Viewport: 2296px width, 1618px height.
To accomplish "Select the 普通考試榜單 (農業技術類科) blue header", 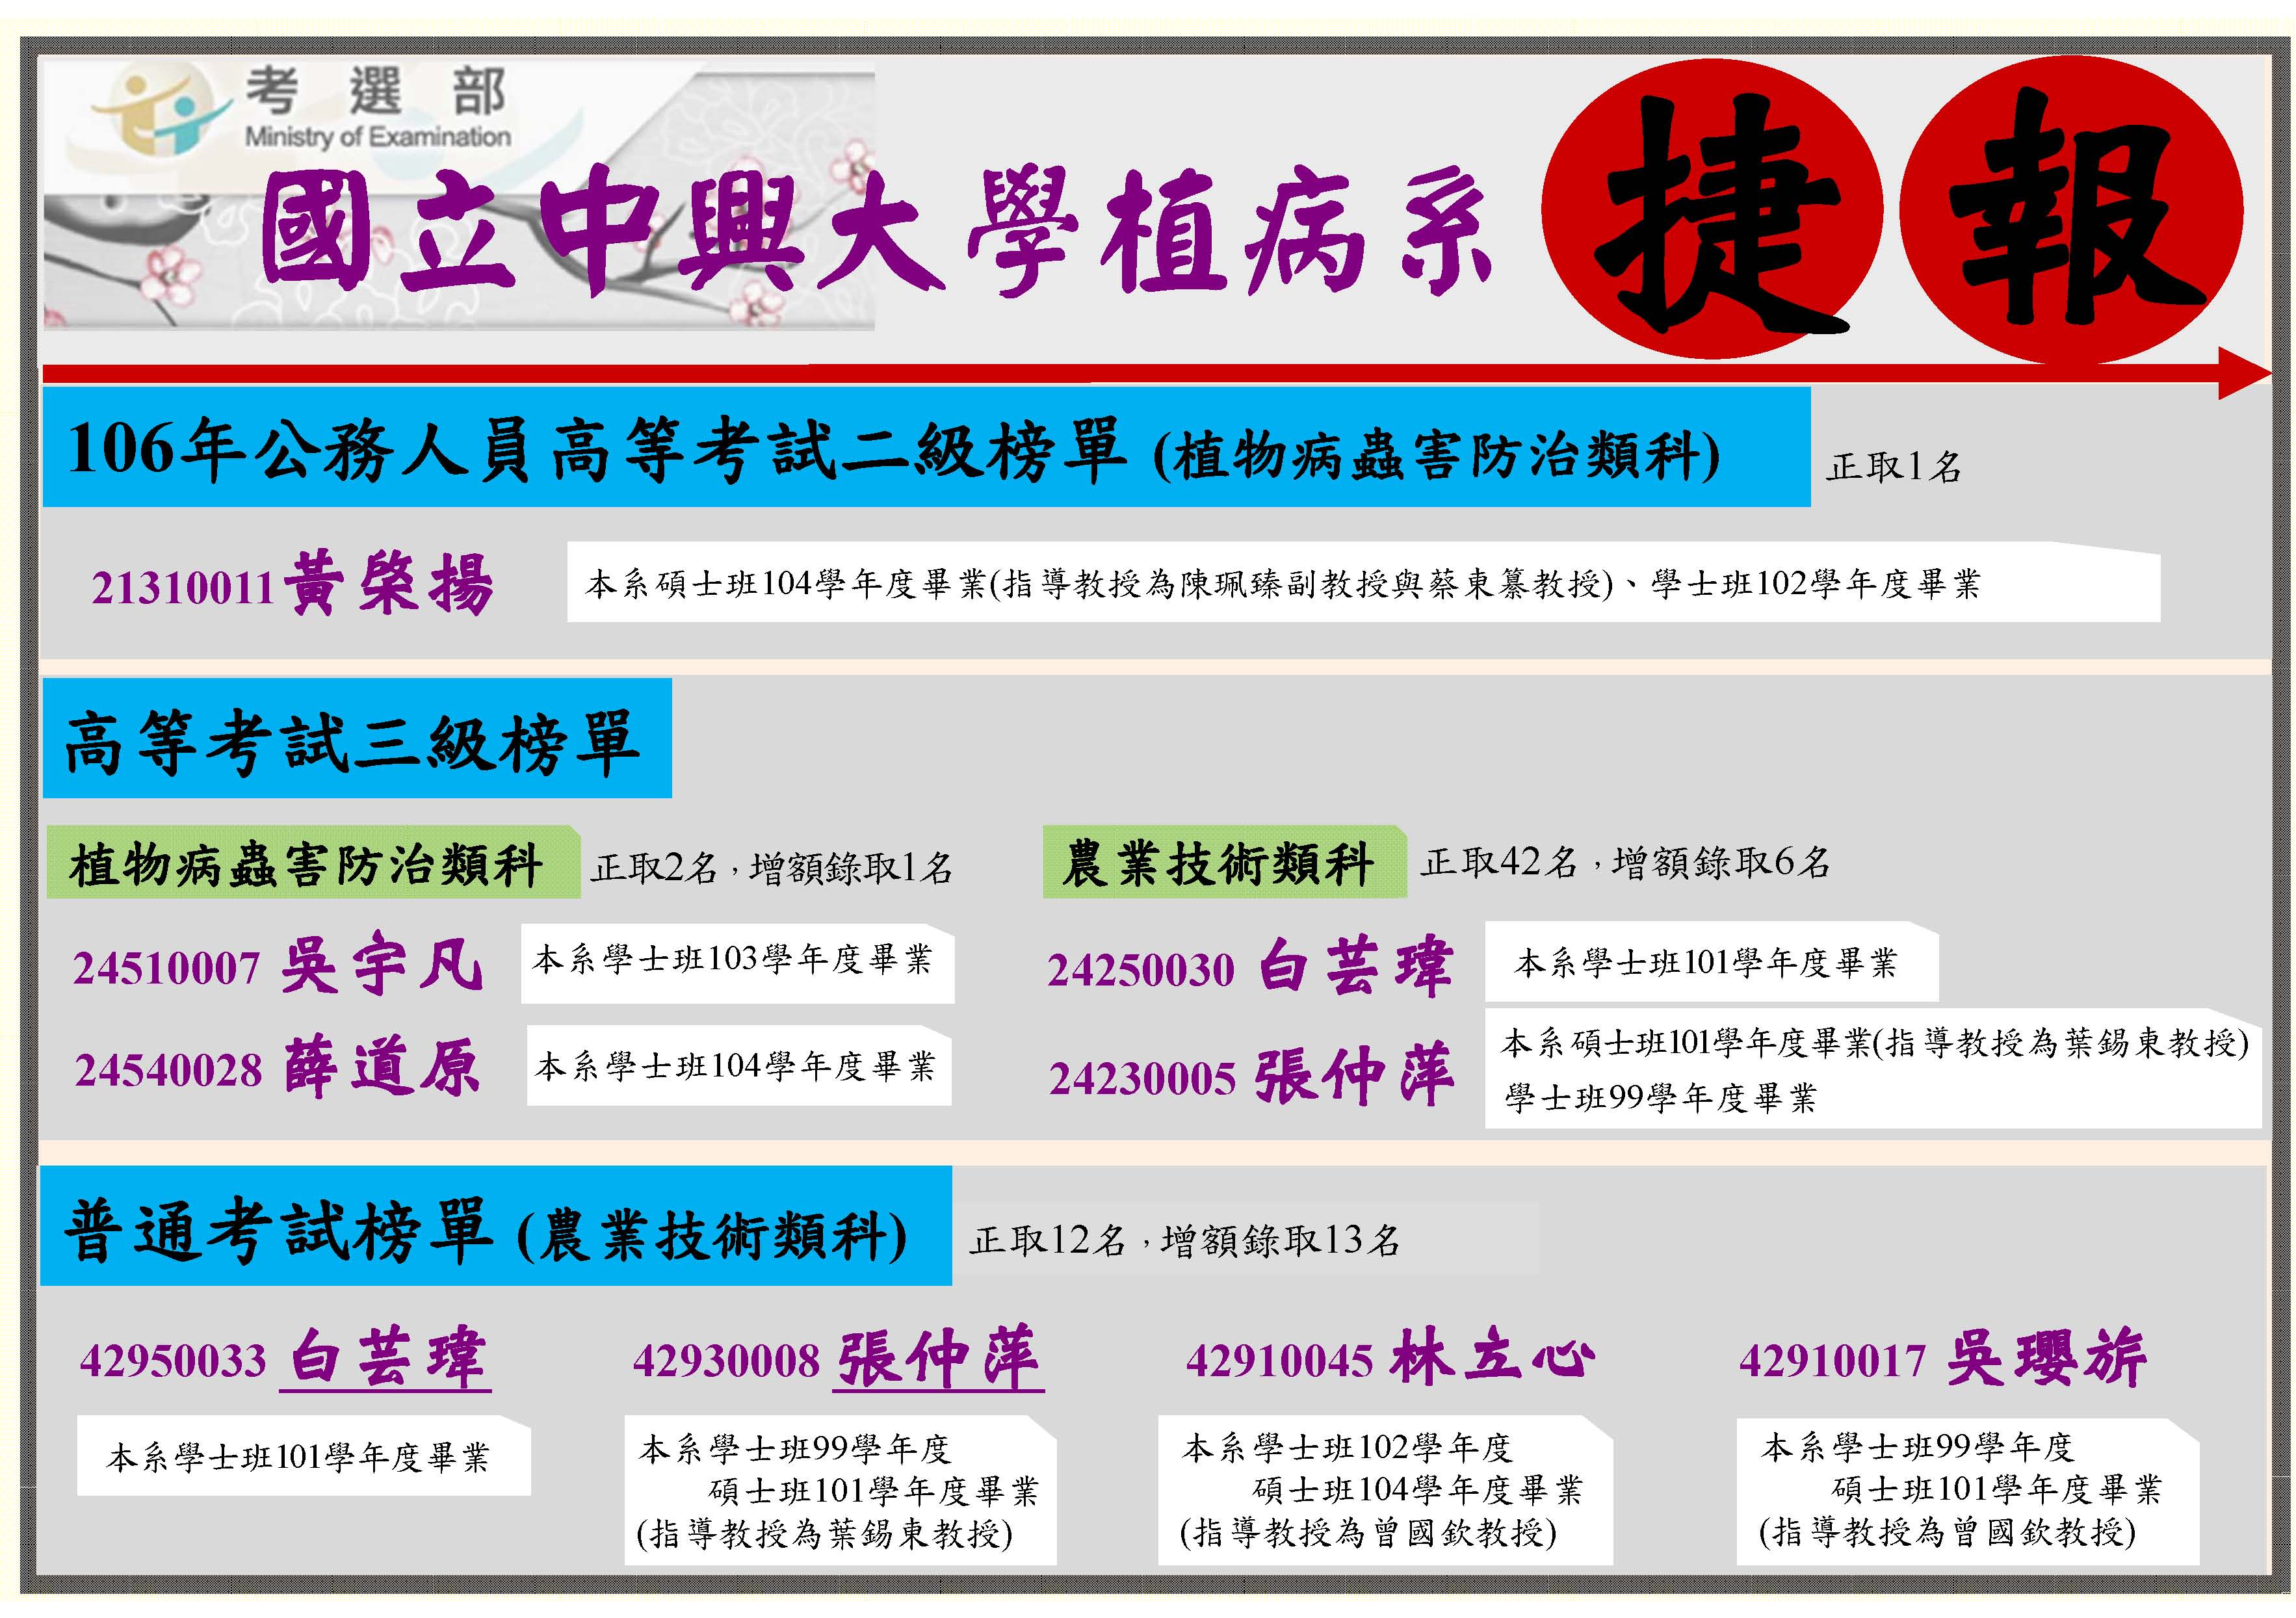I will (496, 1225).
